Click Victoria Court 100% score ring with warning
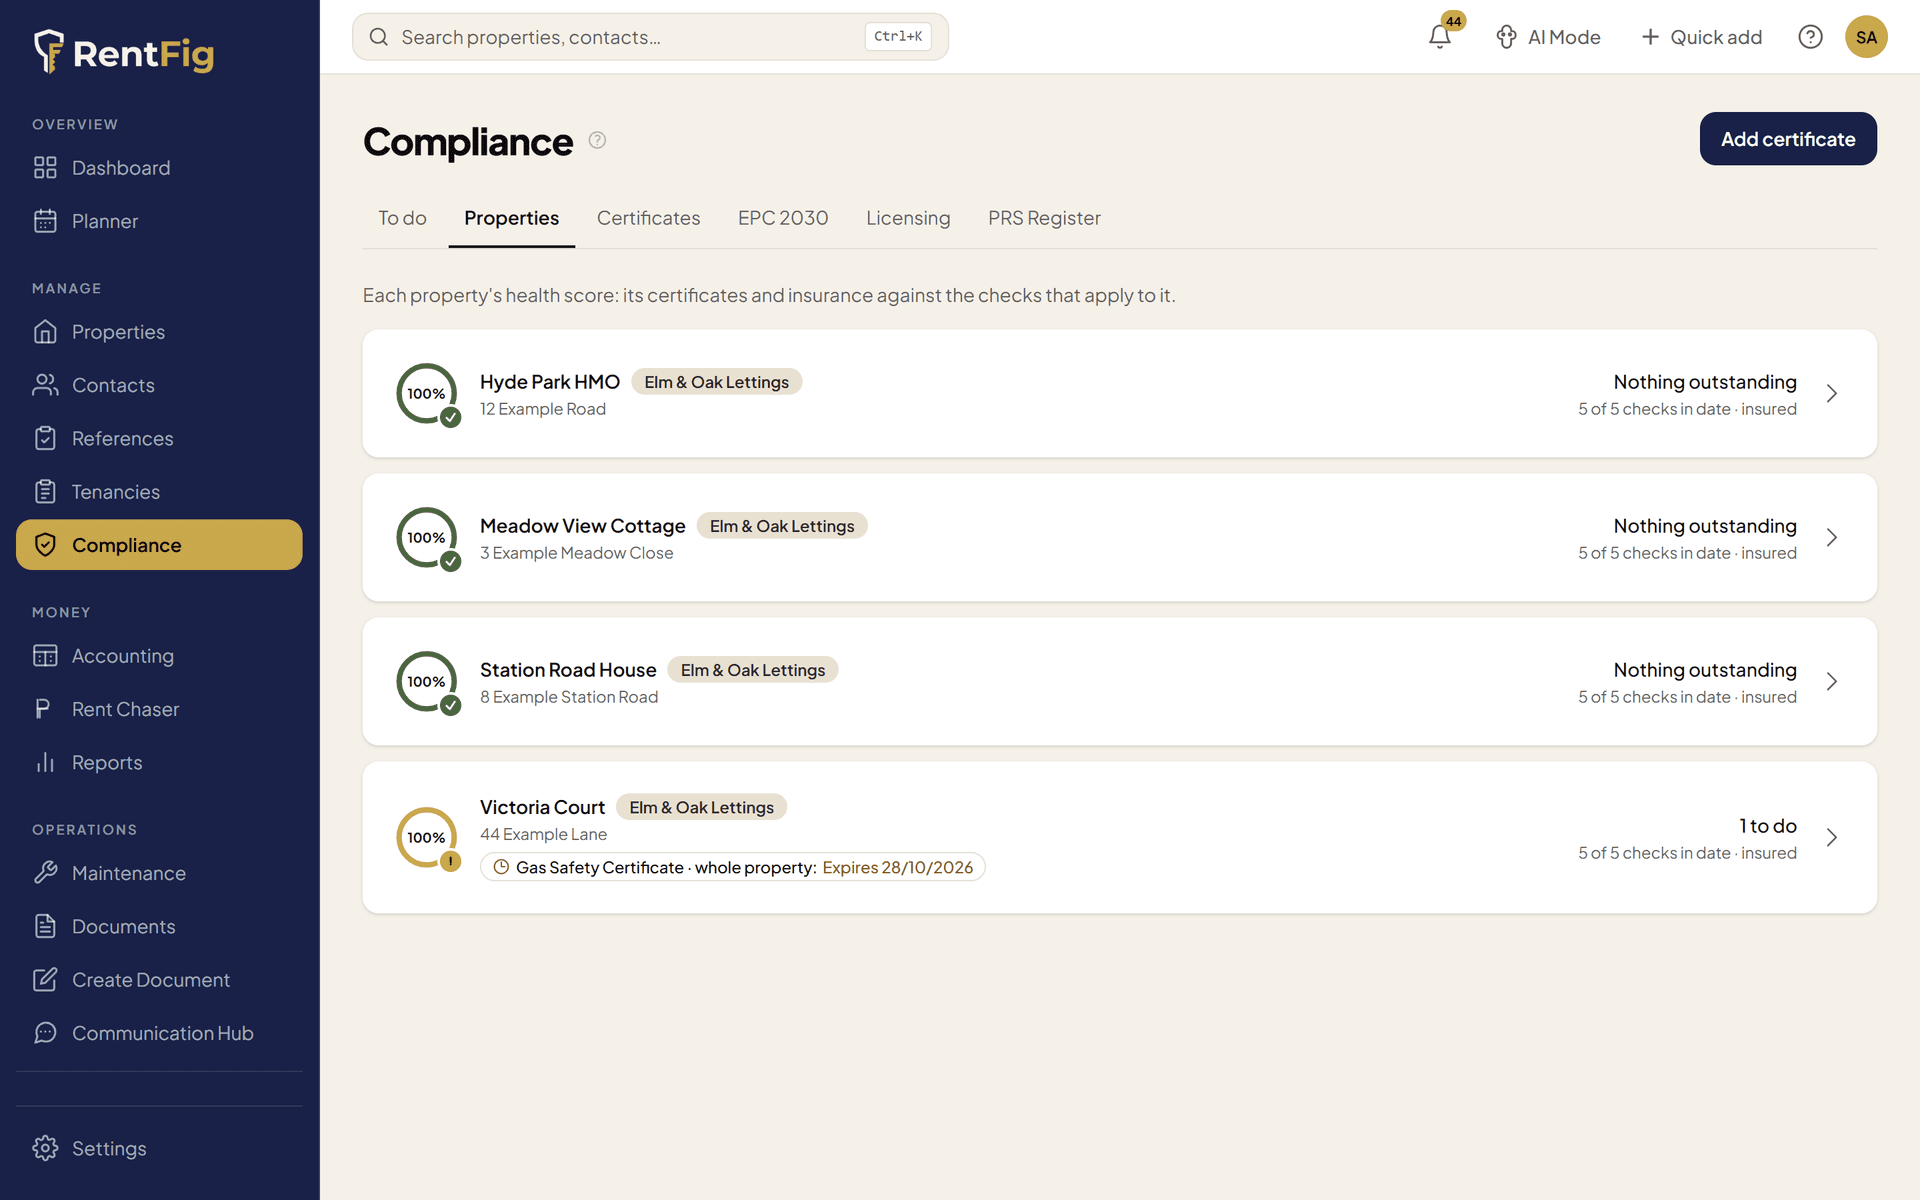The width and height of the screenshot is (1920, 1200). [427, 838]
